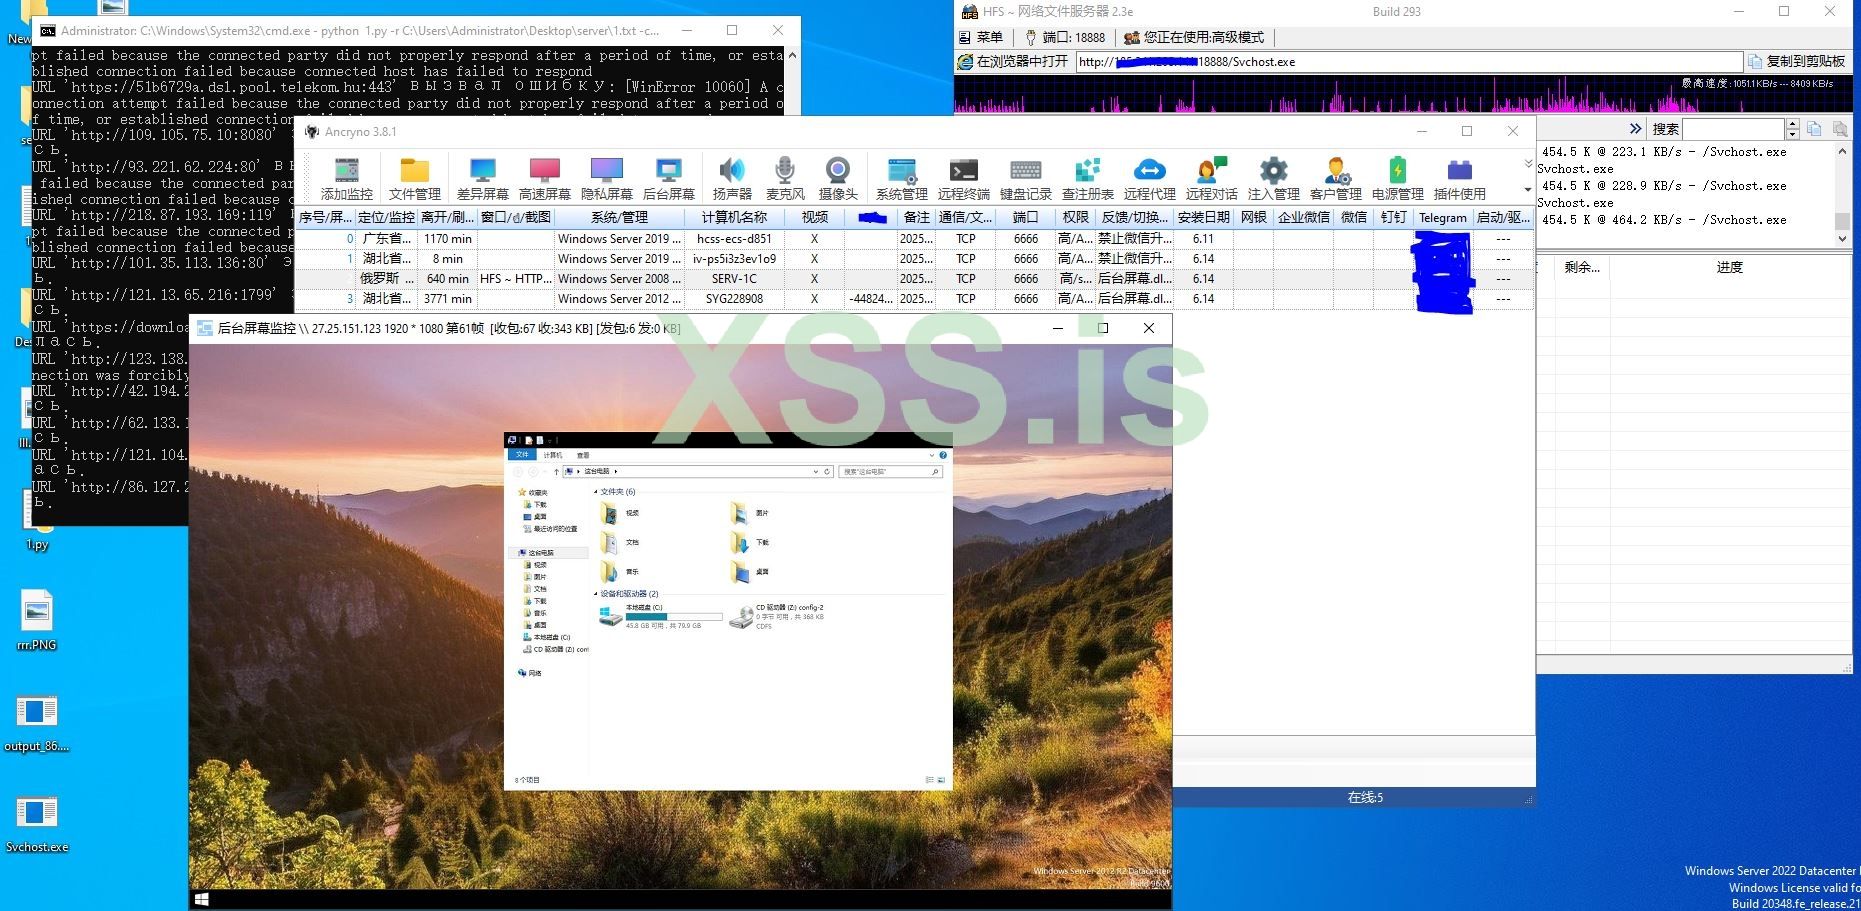The width and height of the screenshot is (1861, 911).
Task: Open 本地磁盘 (C:) drive in remote Explorer
Action: pyautogui.click(x=660, y=616)
